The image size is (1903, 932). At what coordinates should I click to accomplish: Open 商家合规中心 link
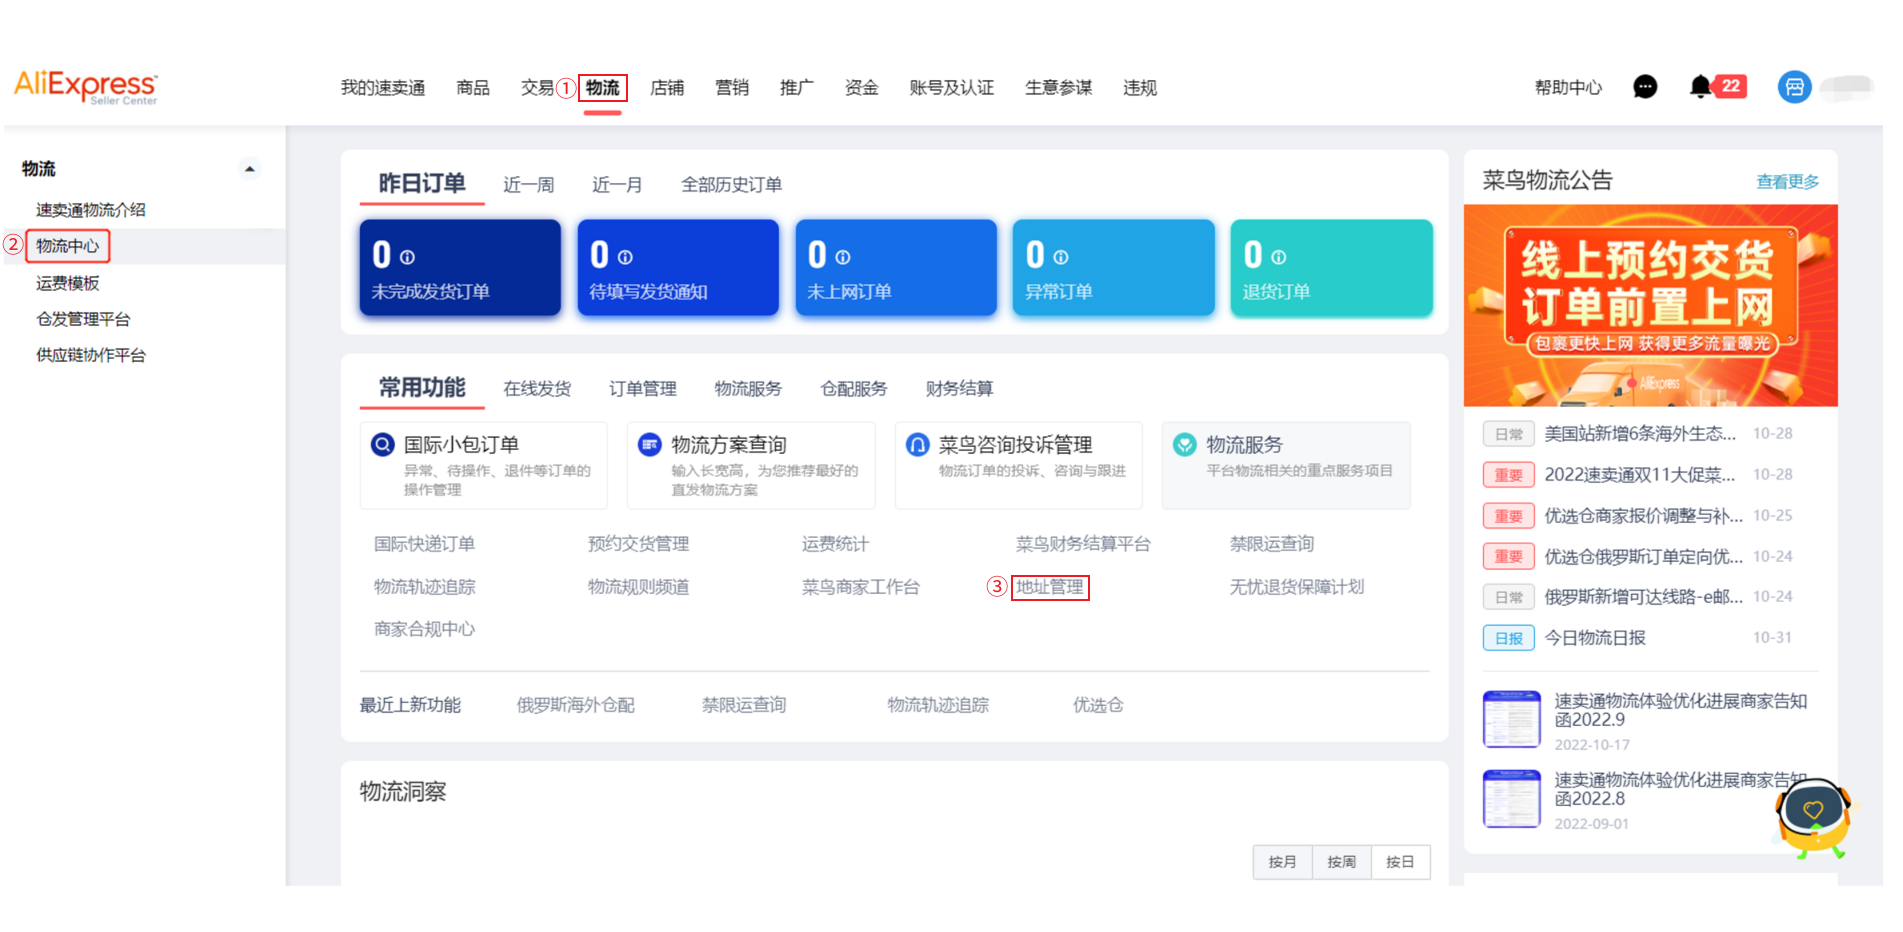click(424, 629)
